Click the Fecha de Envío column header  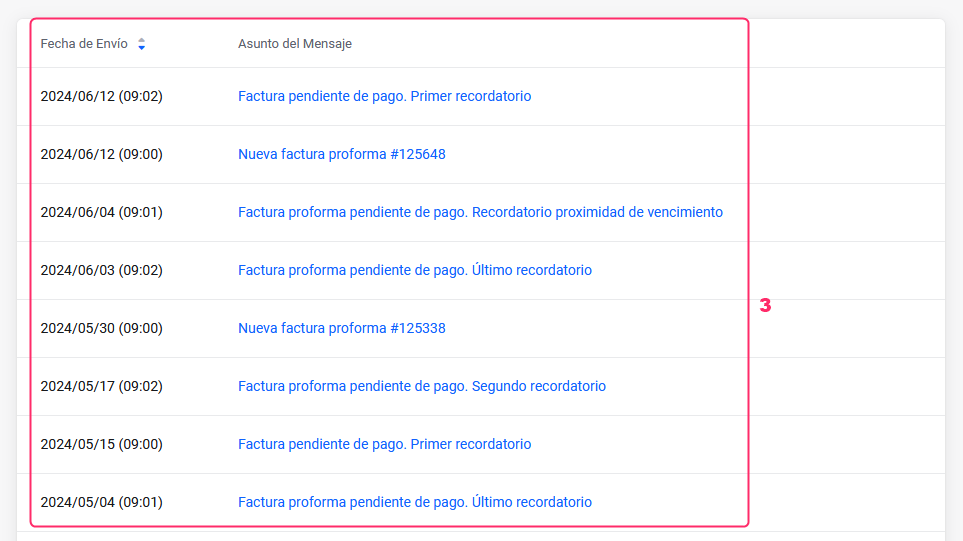click(x=84, y=44)
